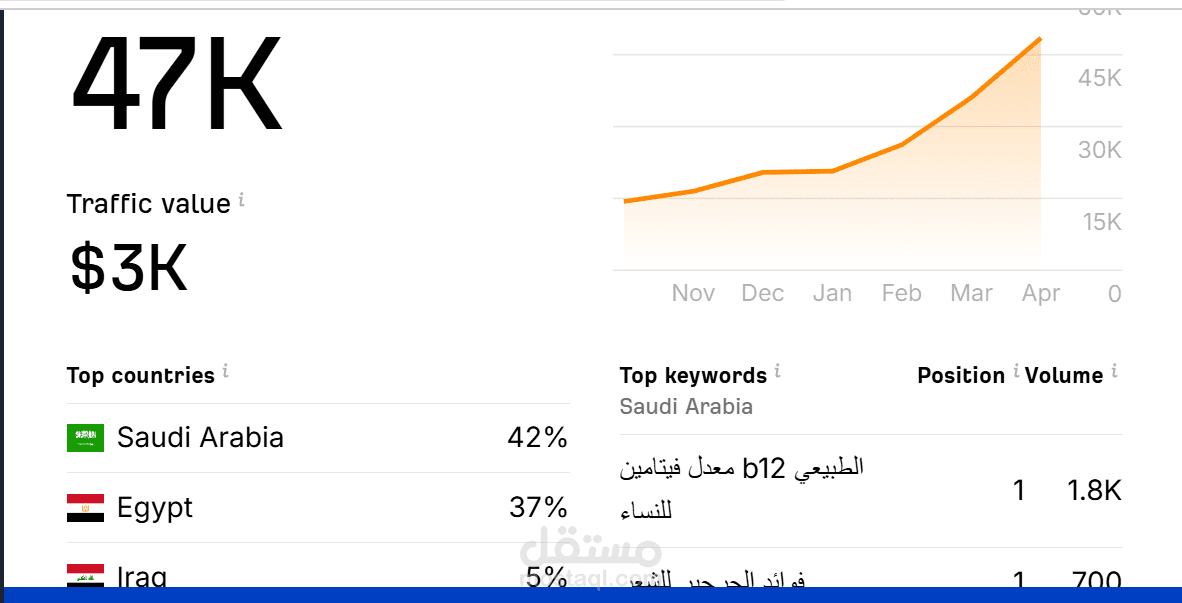Screen dimensions: 1182x603
Task: Open the Traffic value info tooltip
Action: tap(240, 199)
